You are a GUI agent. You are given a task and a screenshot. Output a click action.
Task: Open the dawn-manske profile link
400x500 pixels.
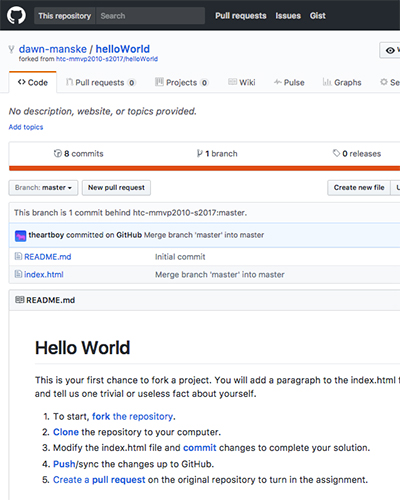pos(53,49)
